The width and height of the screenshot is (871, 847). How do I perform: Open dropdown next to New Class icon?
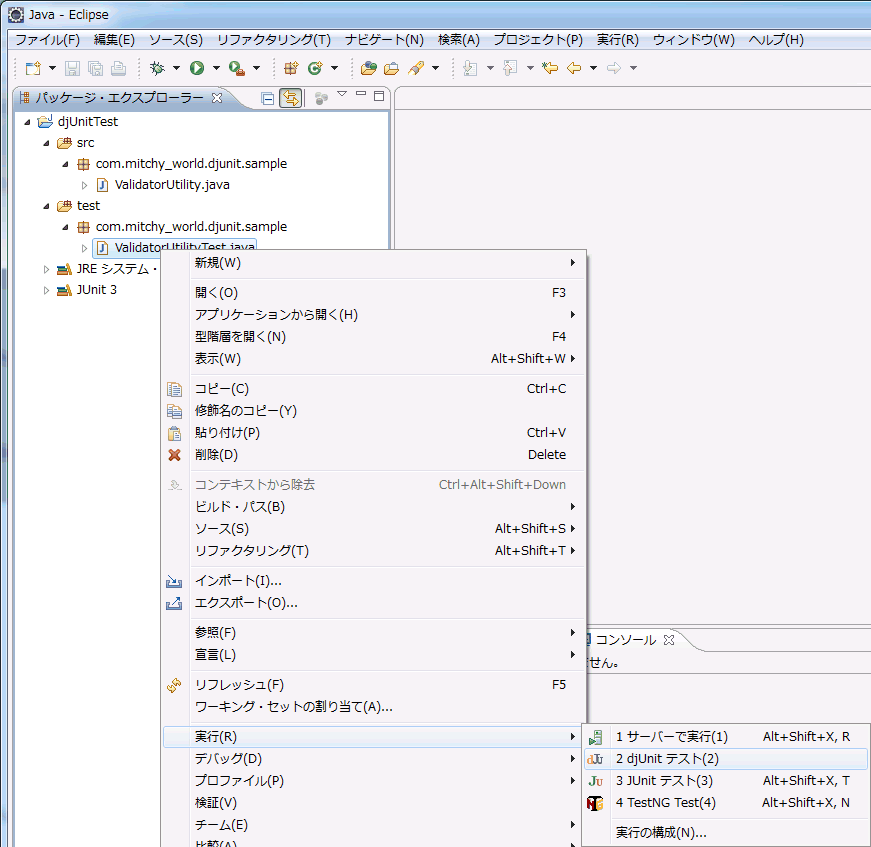tap(334, 68)
